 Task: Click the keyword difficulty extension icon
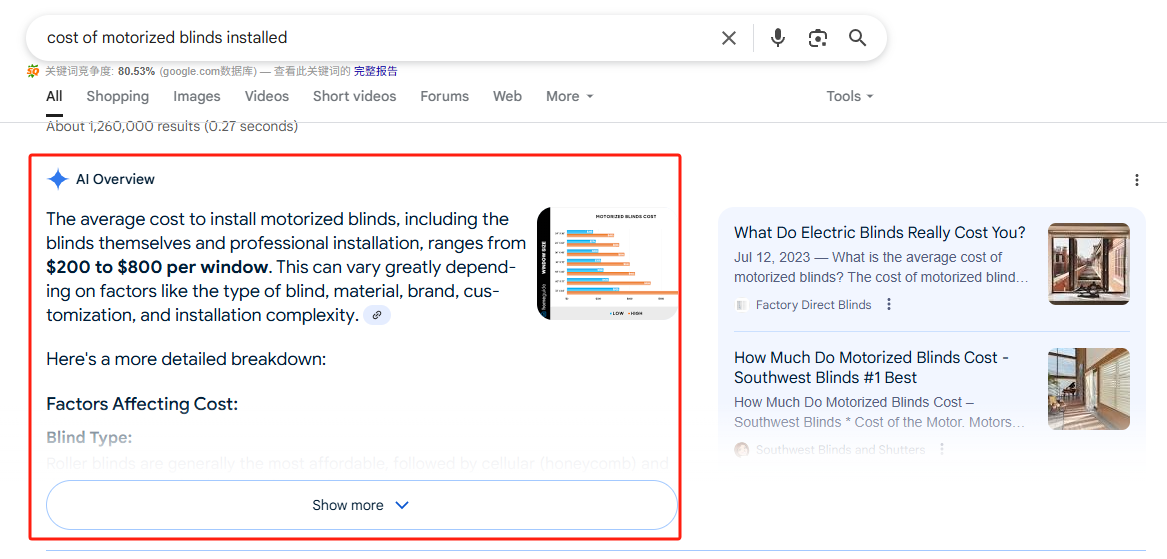coord(33,71)
